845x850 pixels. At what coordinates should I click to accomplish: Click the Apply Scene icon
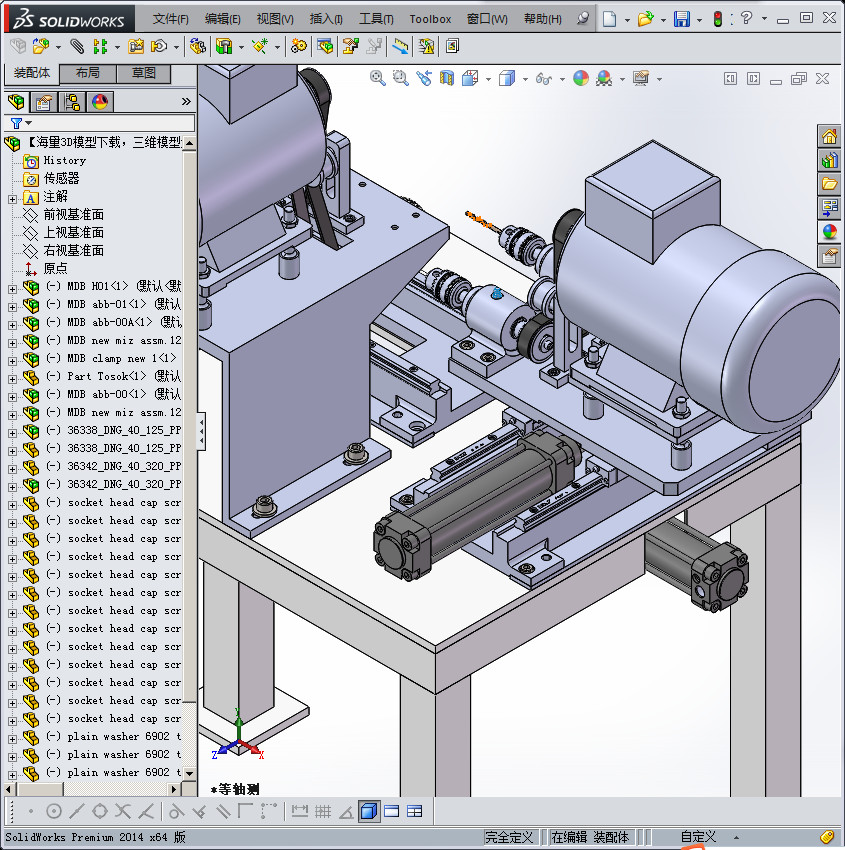point(604,79)
